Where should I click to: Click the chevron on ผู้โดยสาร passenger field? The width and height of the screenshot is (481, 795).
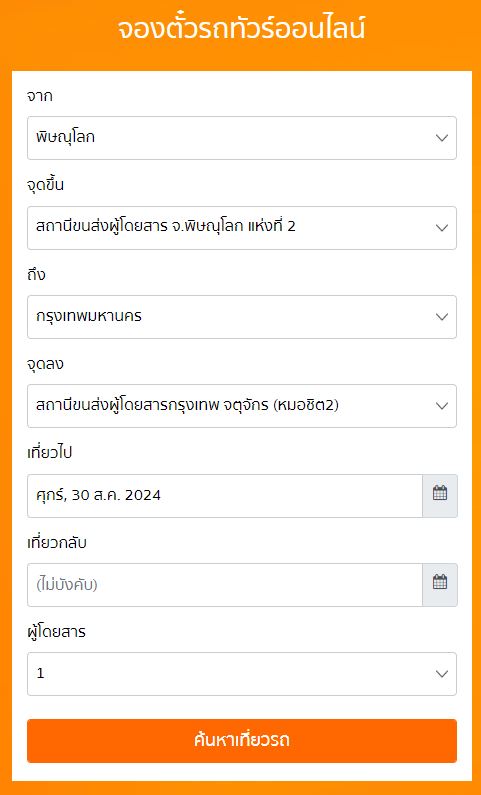tap(442, 674)
